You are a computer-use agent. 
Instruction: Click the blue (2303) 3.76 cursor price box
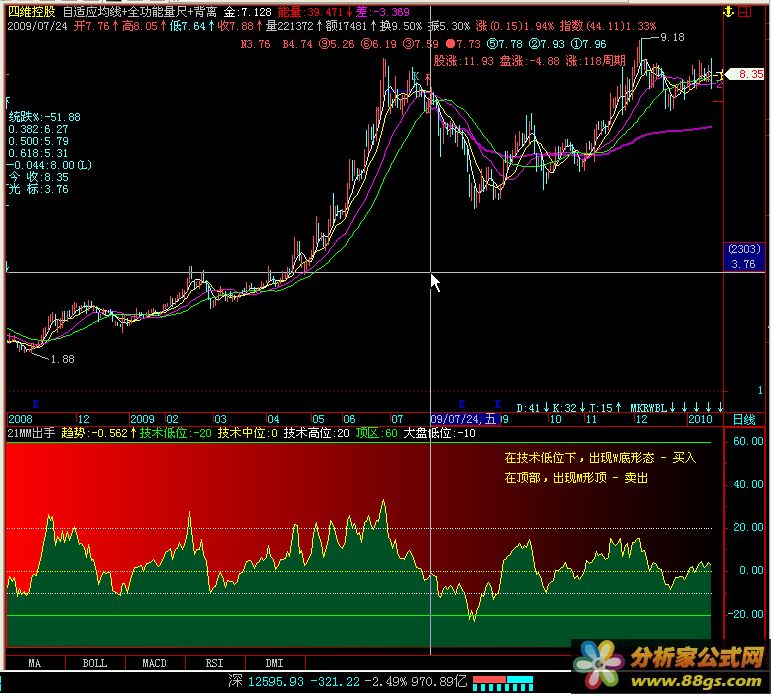[744, 256]
